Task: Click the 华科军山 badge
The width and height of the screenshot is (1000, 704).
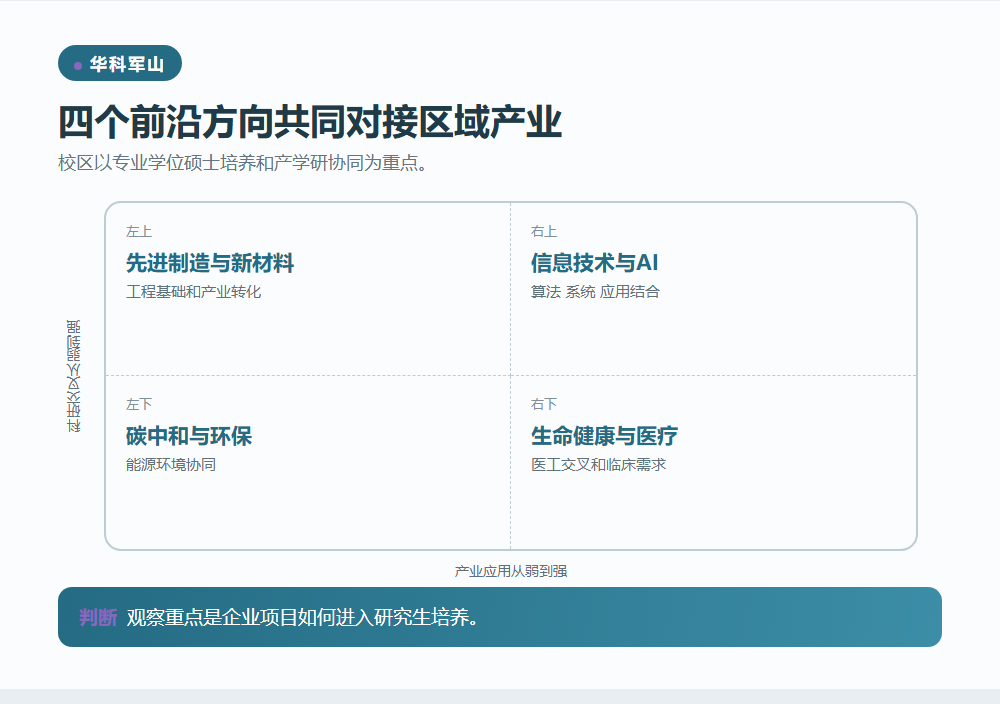Action: tap(120, 63)
